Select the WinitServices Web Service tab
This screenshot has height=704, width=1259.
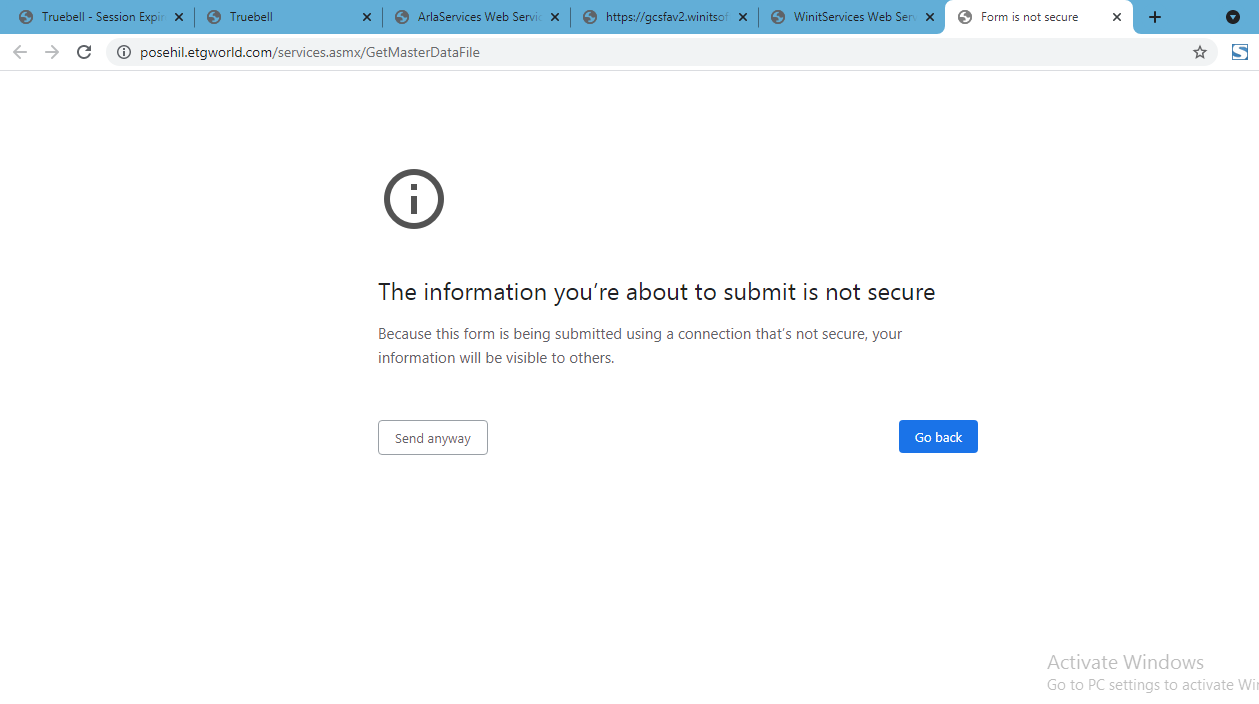tap(846, 17)
